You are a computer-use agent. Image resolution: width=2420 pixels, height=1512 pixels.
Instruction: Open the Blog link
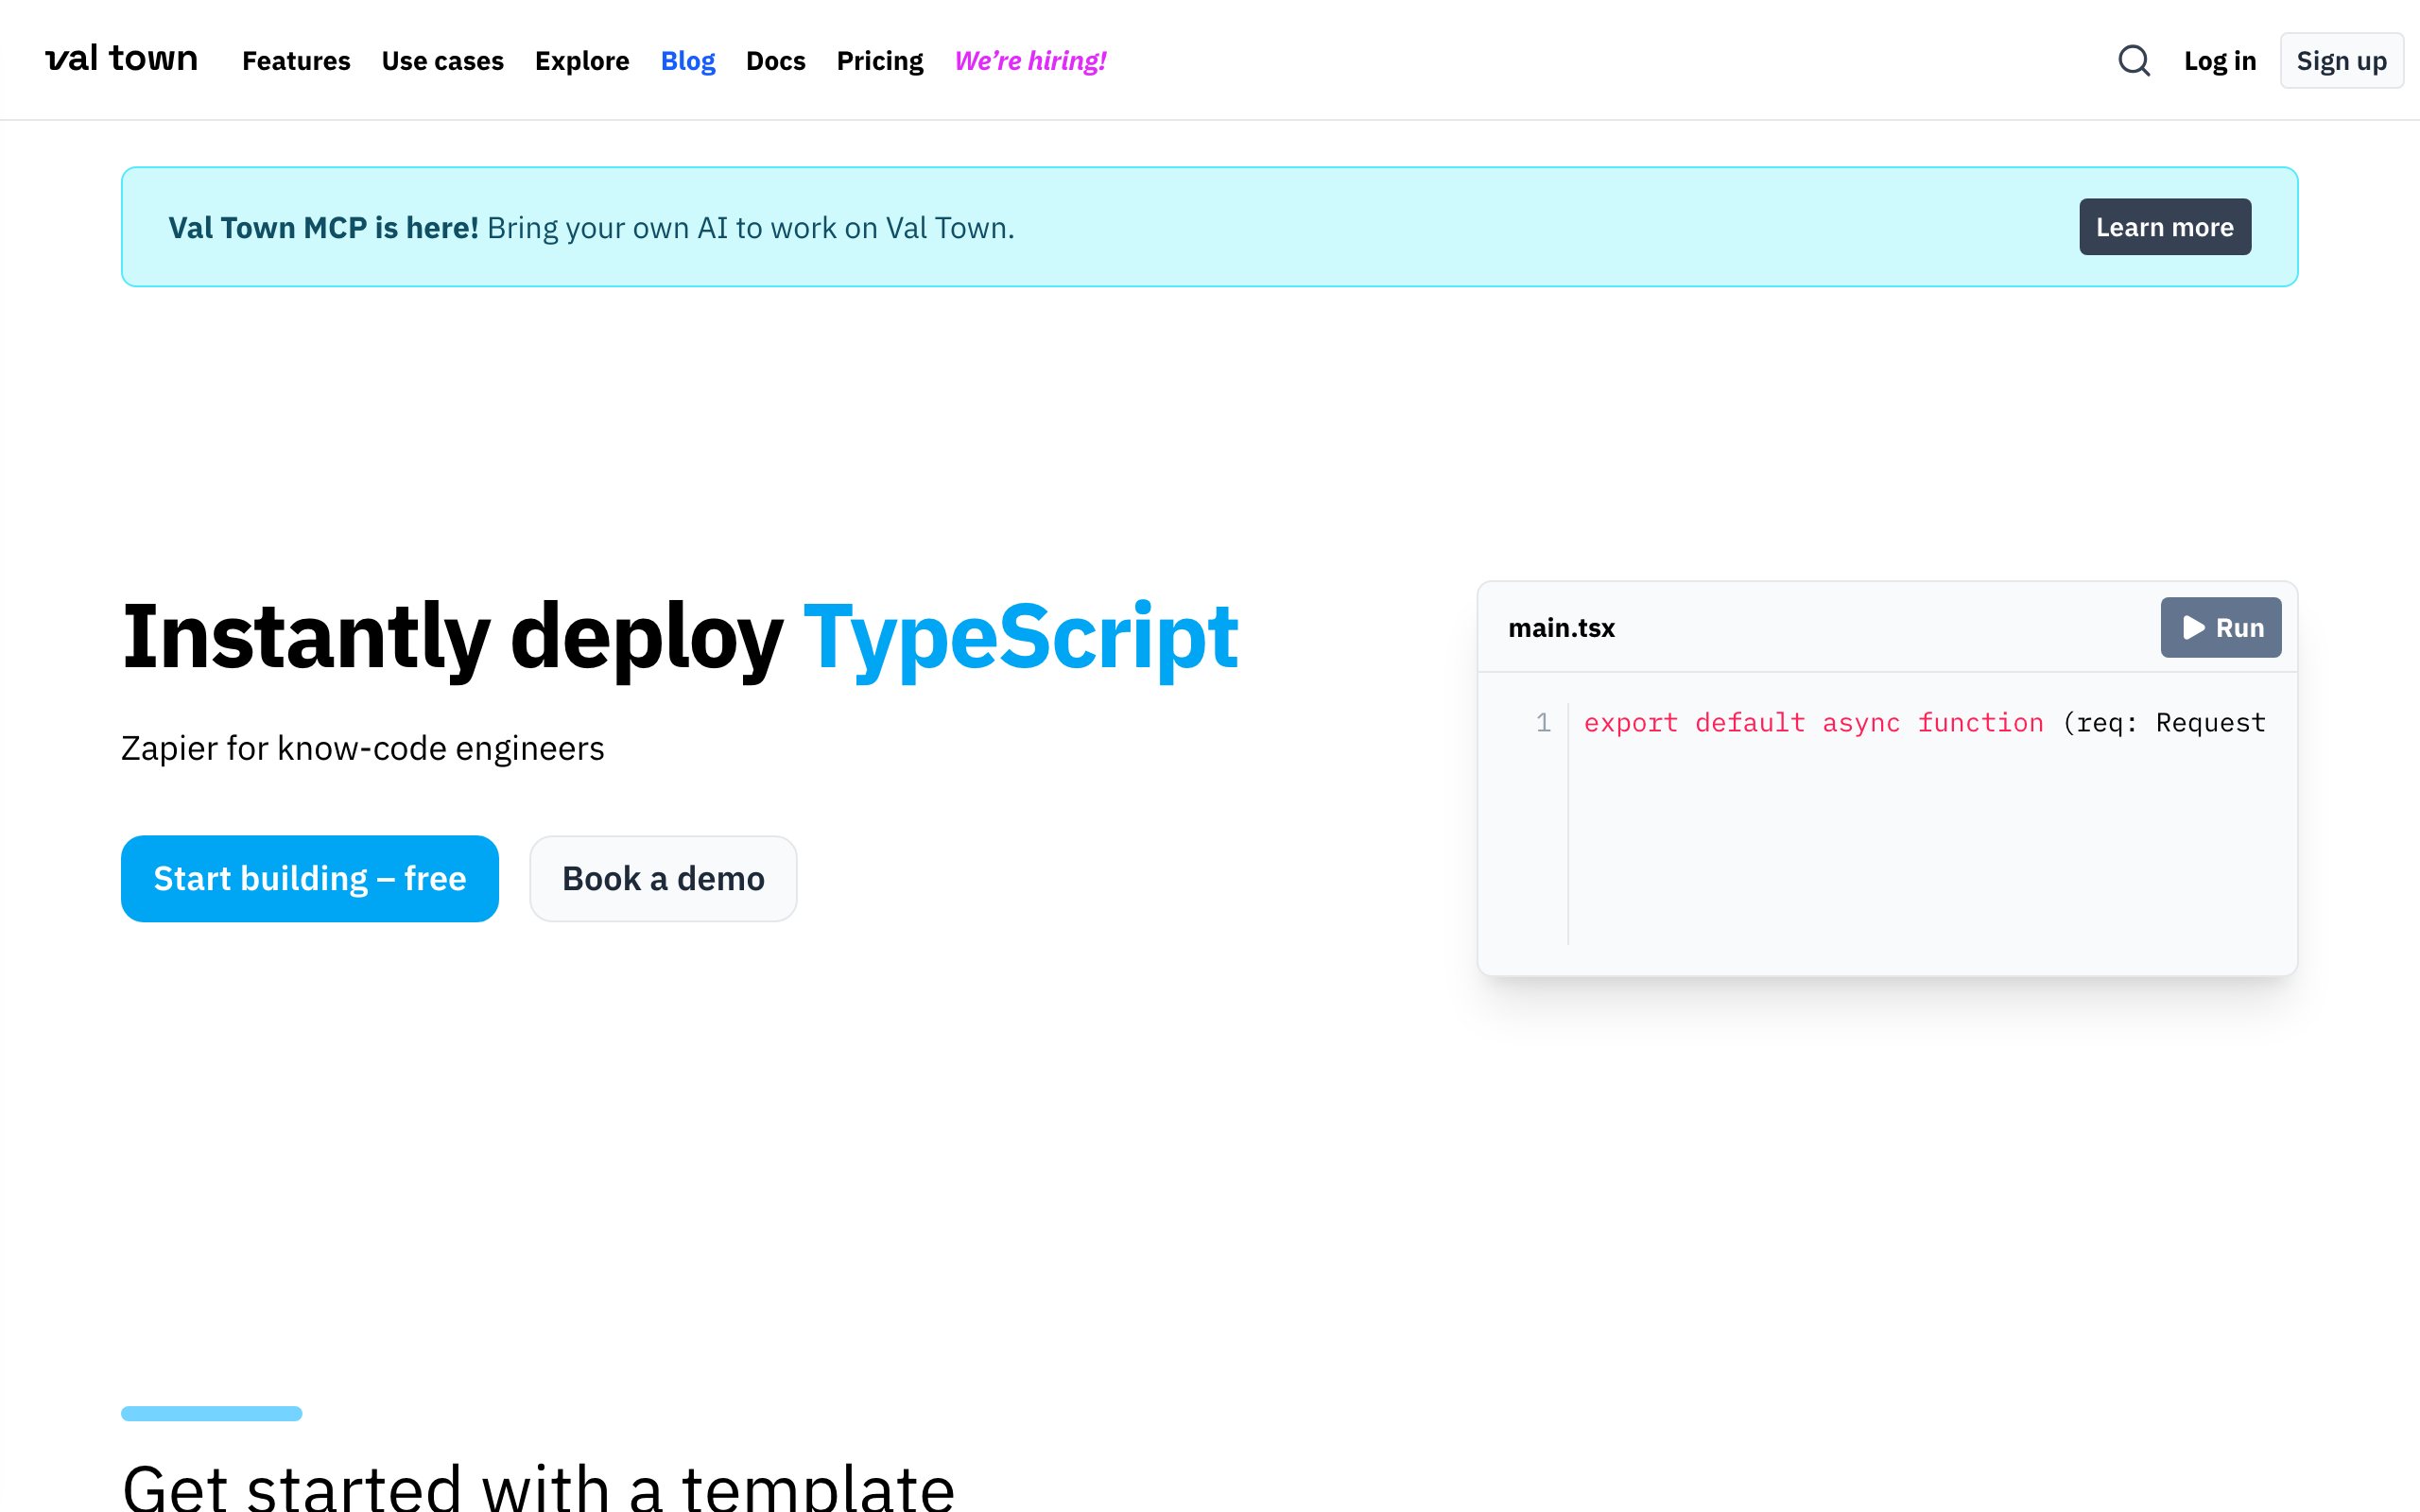pyautogui.click(x=687, y=61)
